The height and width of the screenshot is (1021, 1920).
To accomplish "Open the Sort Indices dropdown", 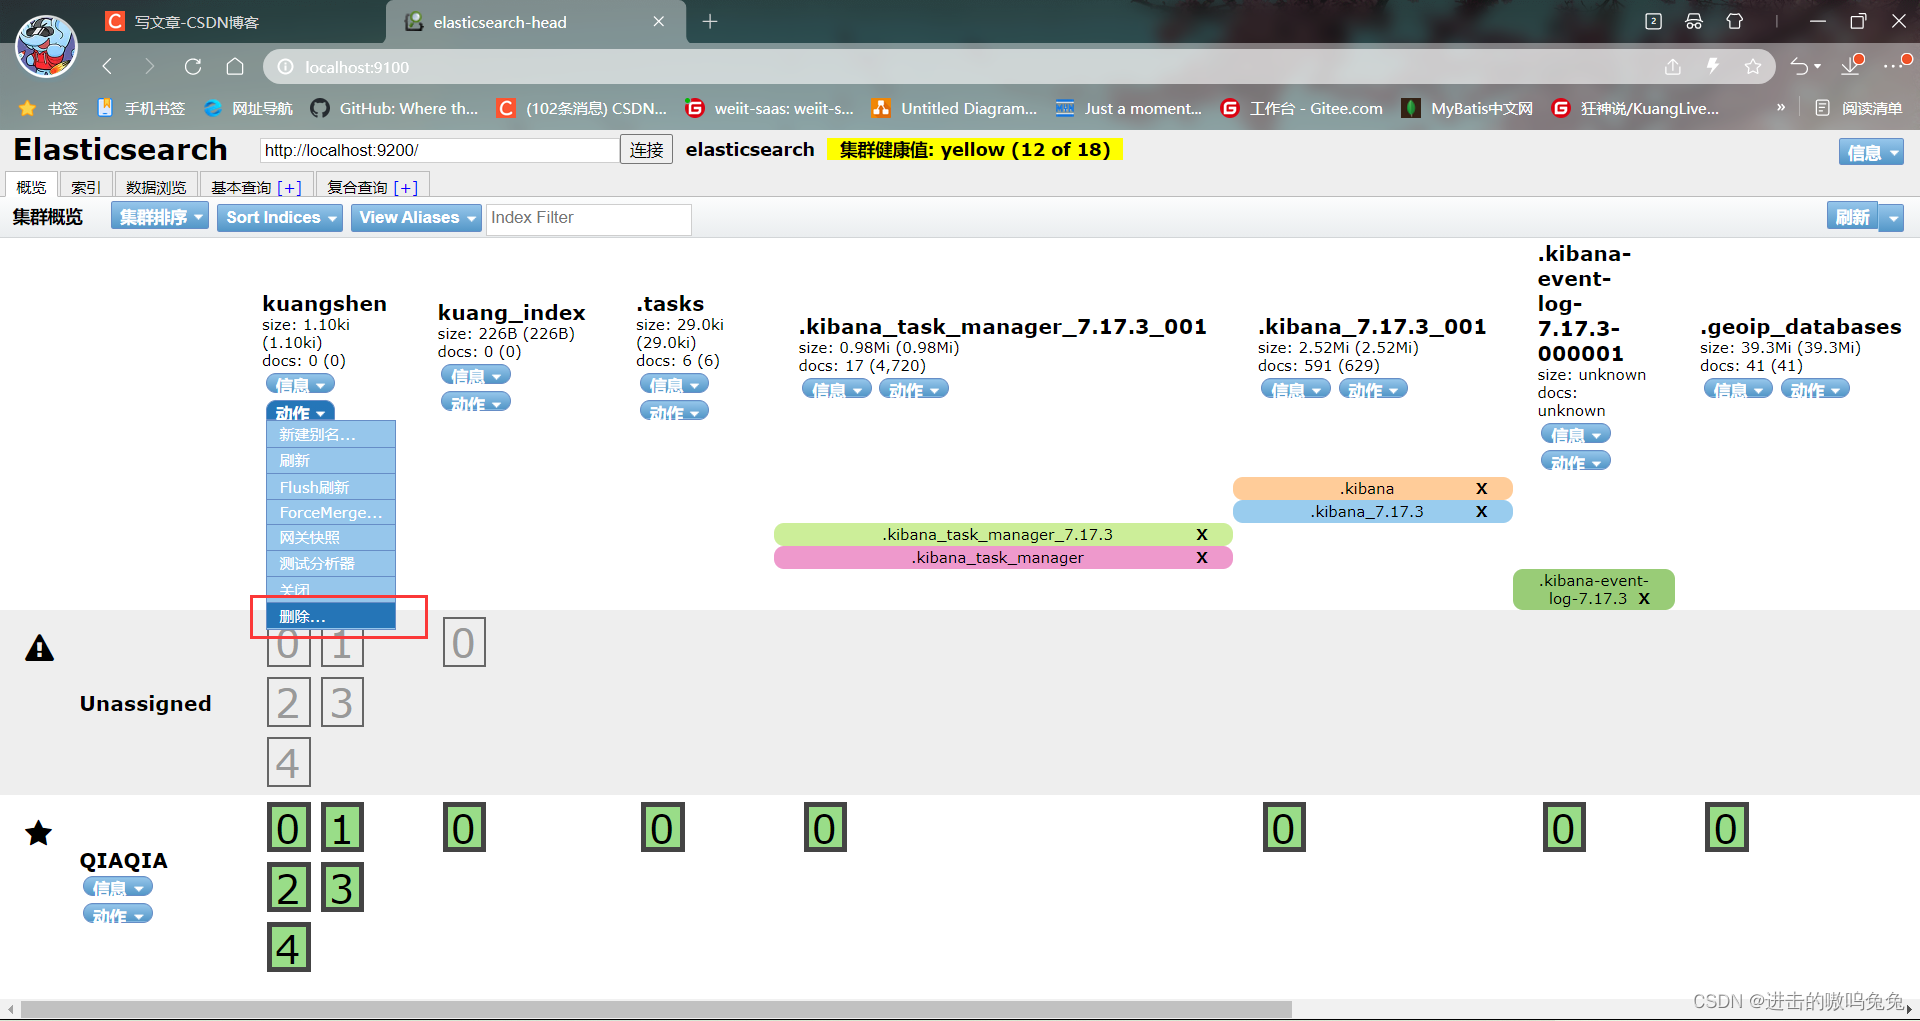I will coord(280,217).
